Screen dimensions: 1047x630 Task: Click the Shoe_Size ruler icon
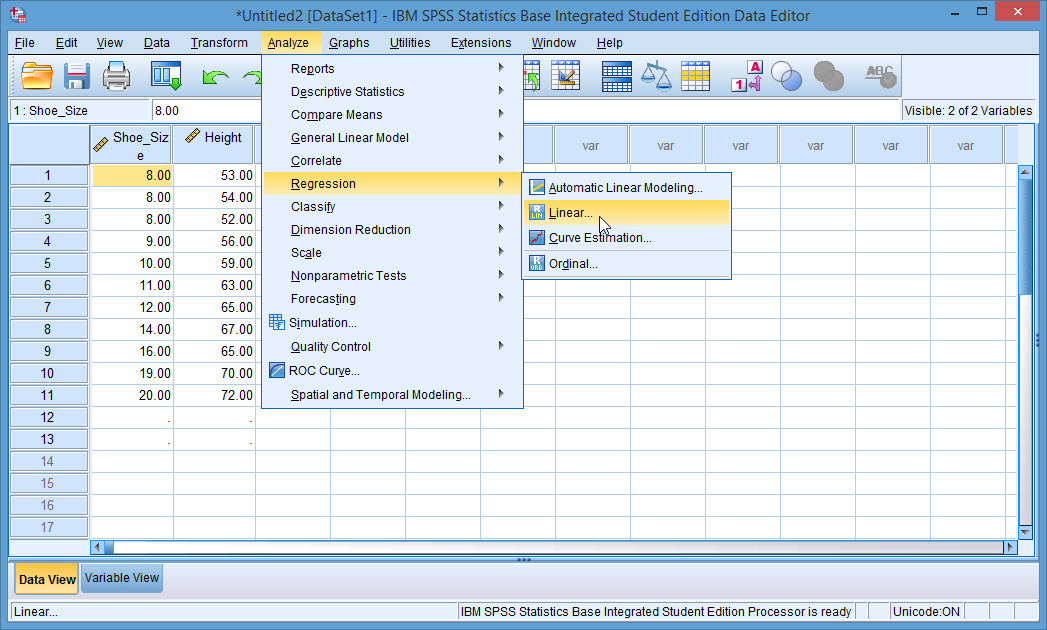101,143
